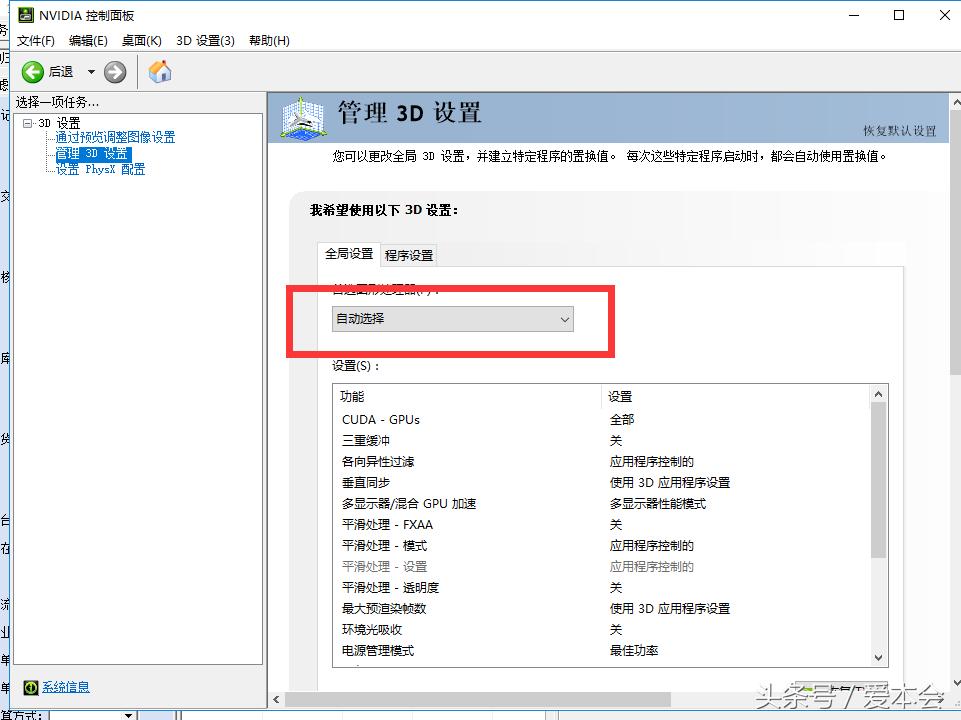The height and width of the screenshot is (720, 961).
Task: Switch to the 程序设置 tab
Action: [x=408, y=255]
